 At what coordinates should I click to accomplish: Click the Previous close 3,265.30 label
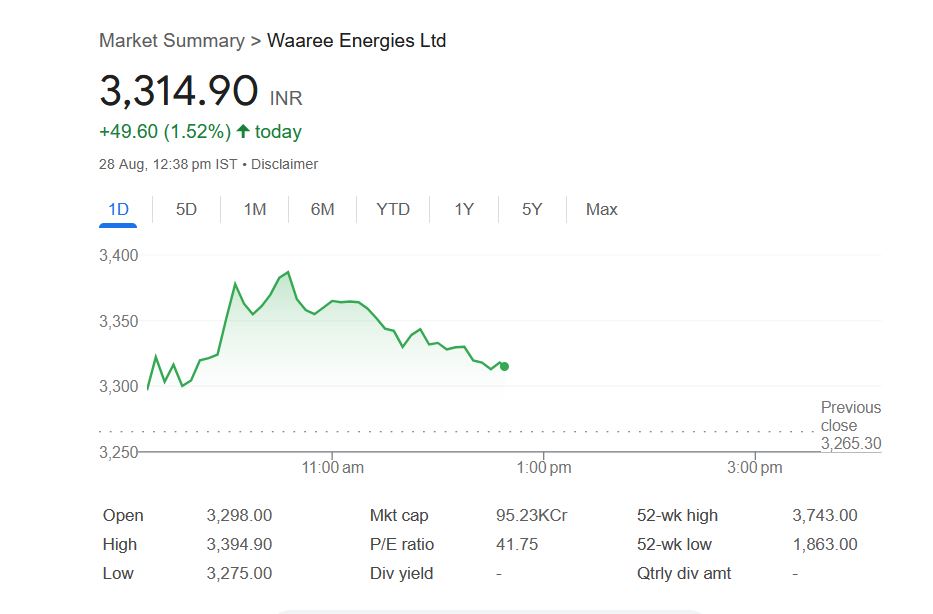[850, 425]
